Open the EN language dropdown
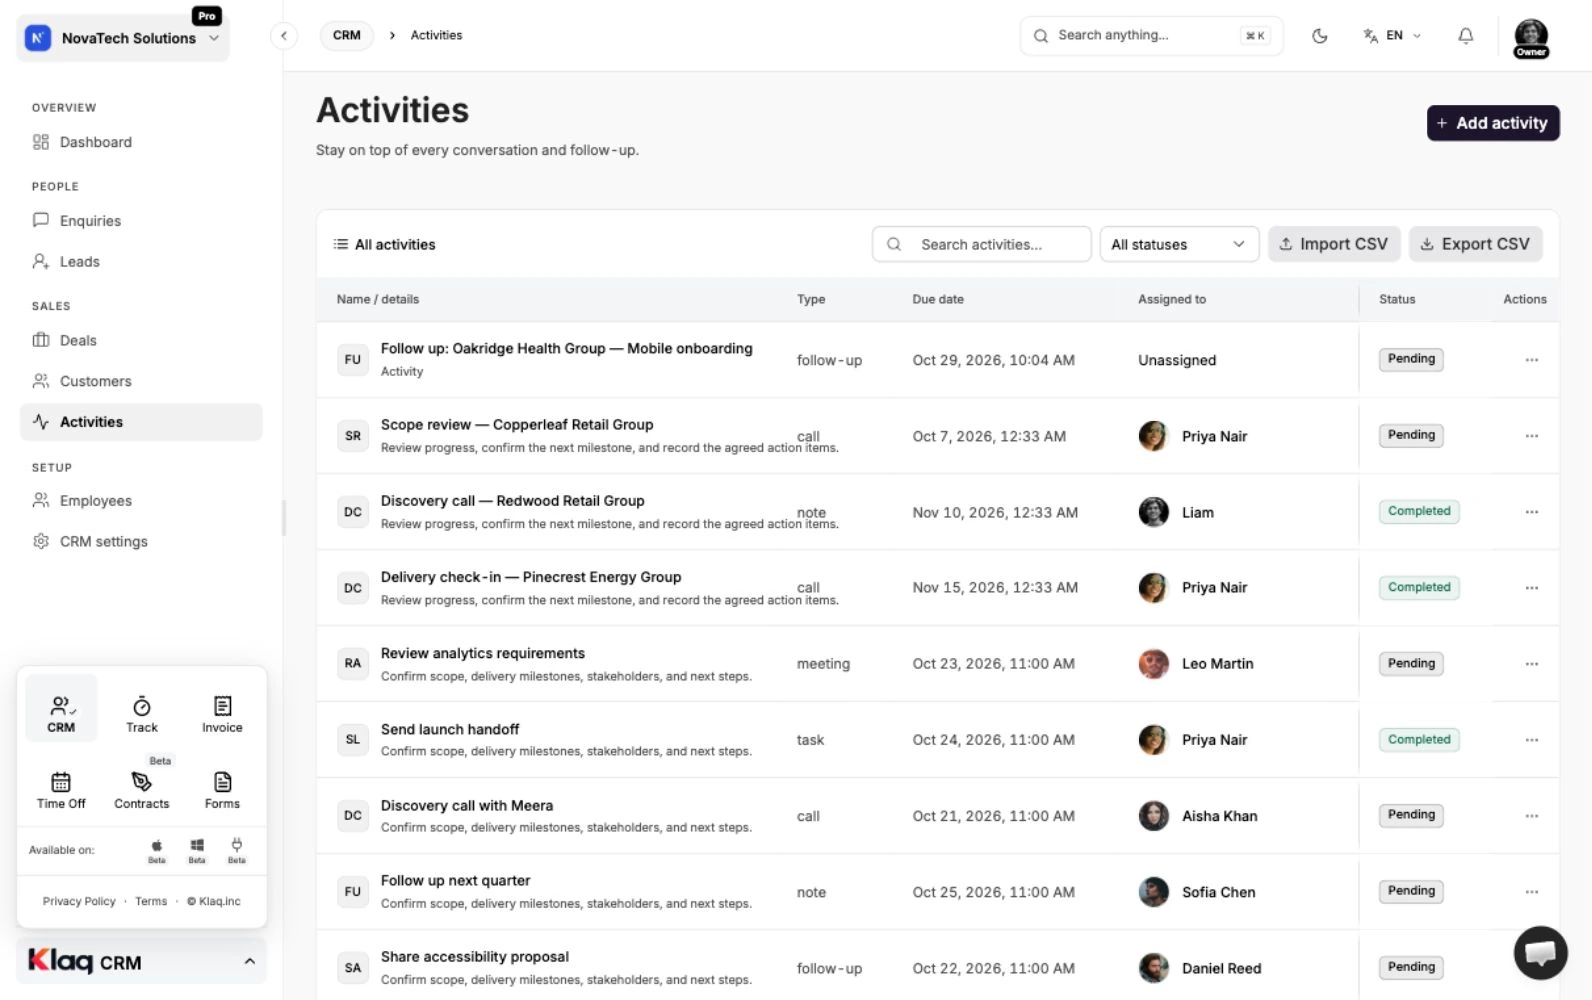 coord(1392,36)
